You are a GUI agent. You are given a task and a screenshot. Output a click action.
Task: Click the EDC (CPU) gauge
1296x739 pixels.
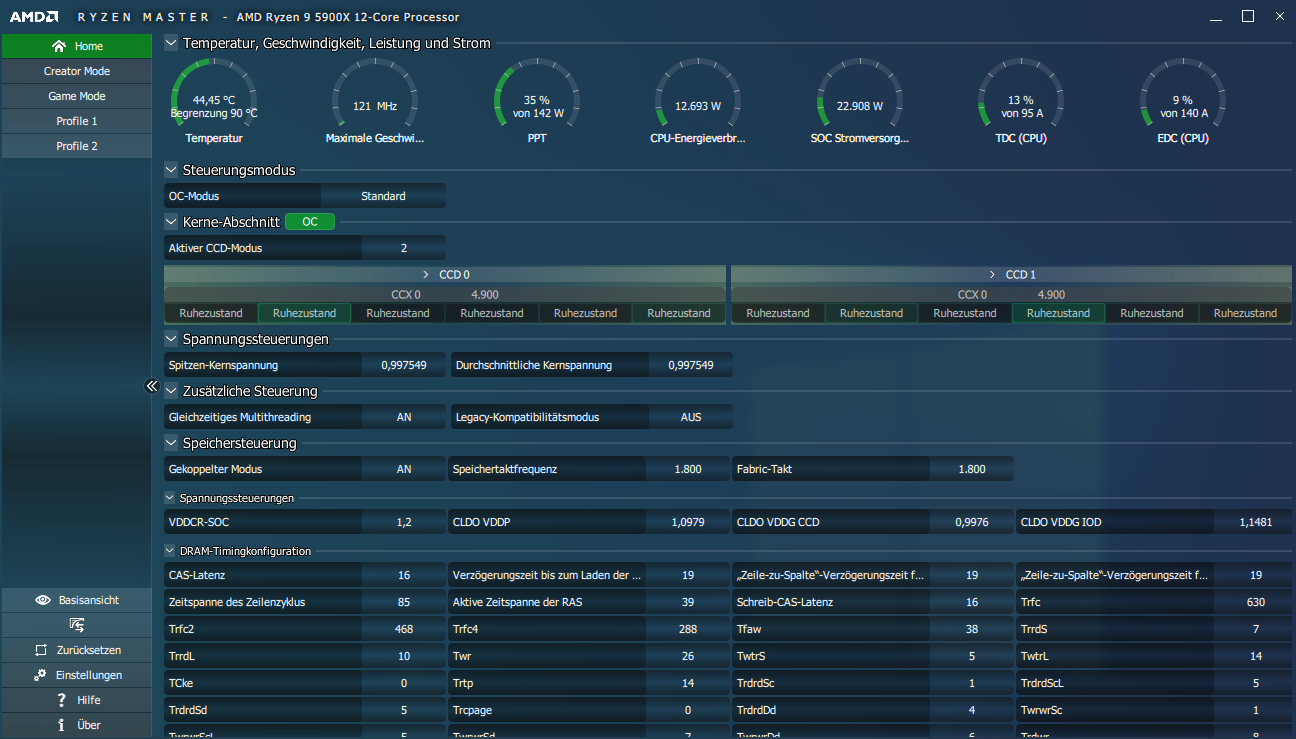[x=1182, y=102]
